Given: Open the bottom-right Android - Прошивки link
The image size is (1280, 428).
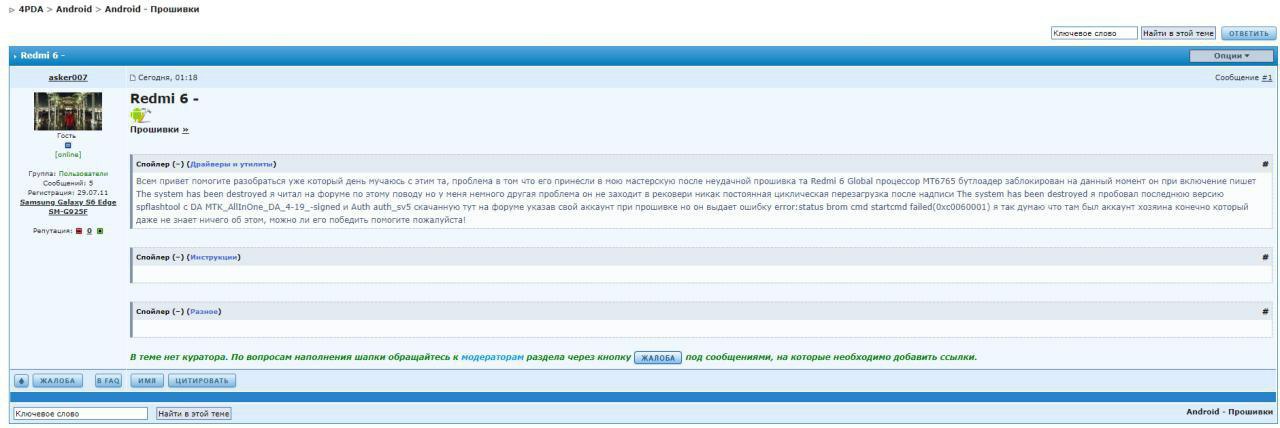Looking at the screenshot, I should pos(1229,411).
